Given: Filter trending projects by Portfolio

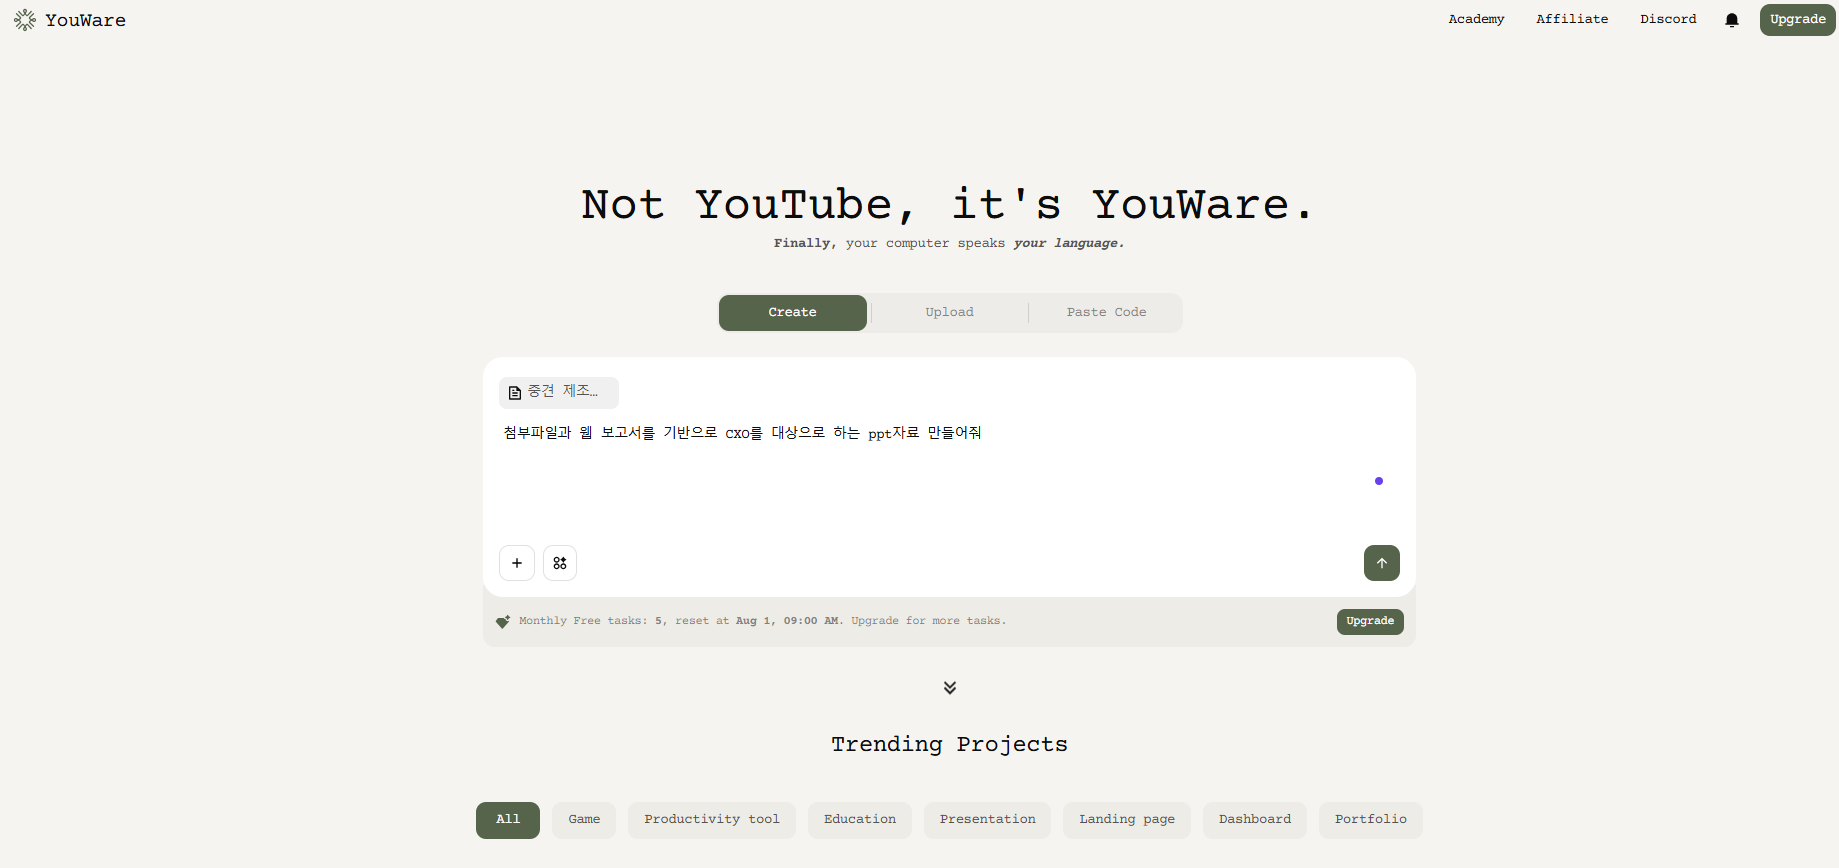Looking at the screenshot, I should [x=1371, y=820].
